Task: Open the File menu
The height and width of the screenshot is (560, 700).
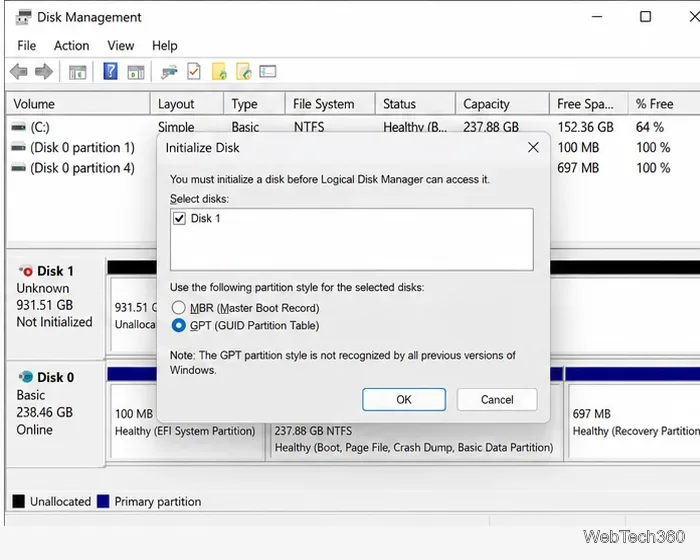Action: [x=26, y=46]
